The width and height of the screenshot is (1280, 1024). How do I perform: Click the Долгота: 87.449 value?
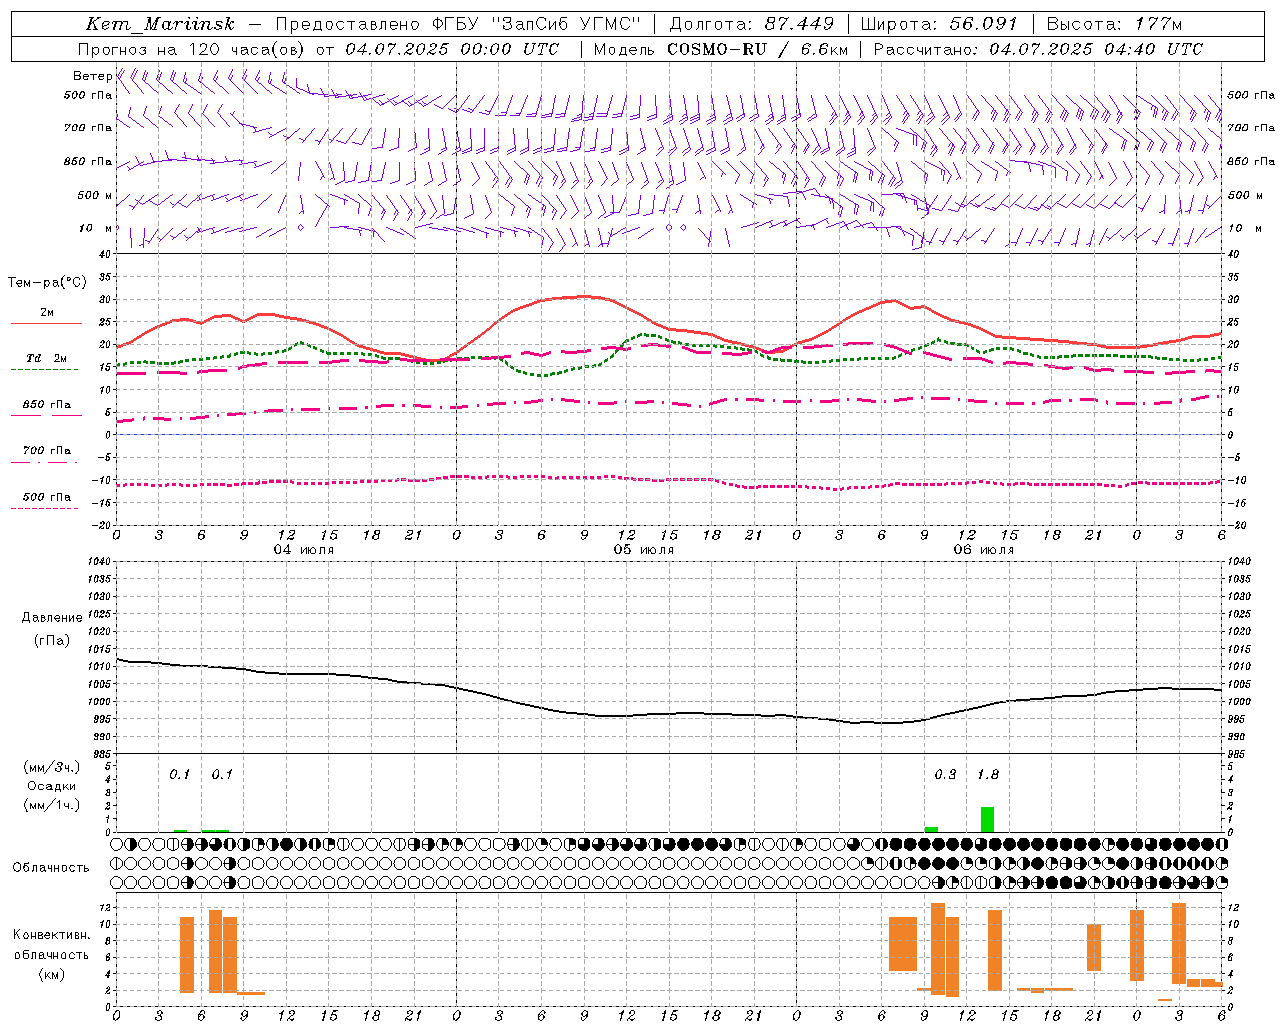click(x=751, y=24)
